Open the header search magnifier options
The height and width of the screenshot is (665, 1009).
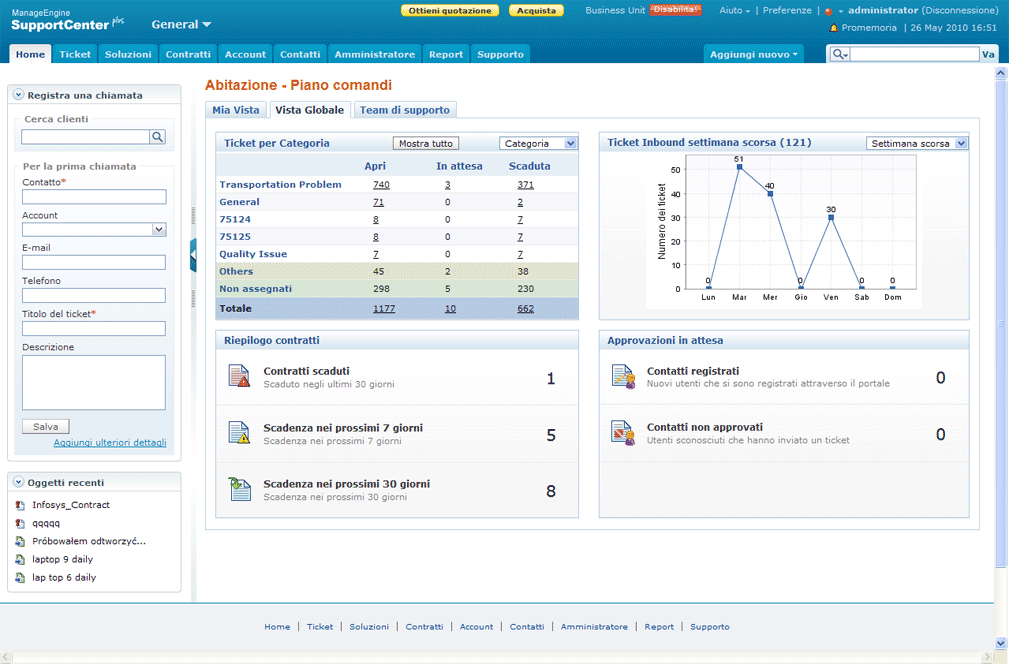[840, 54]
